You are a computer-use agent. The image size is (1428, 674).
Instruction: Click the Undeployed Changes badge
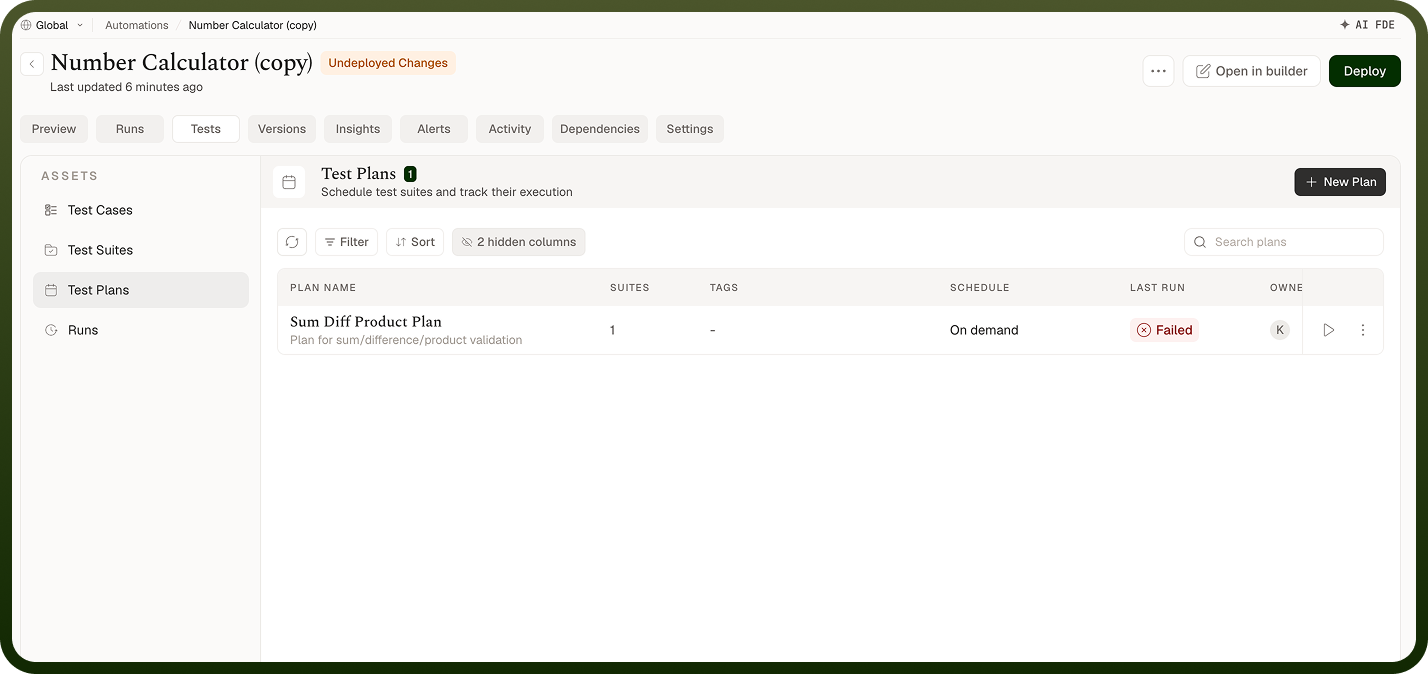(388, 63)
